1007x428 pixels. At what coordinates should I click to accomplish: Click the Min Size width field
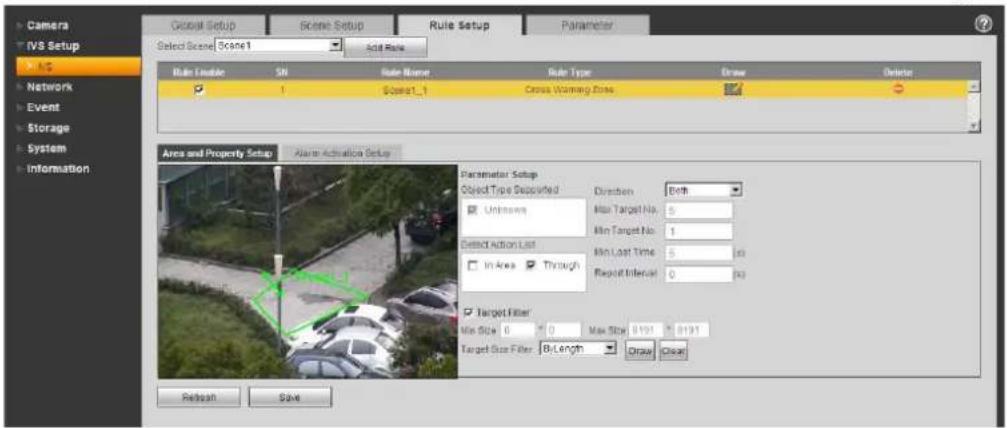point(516,330)
